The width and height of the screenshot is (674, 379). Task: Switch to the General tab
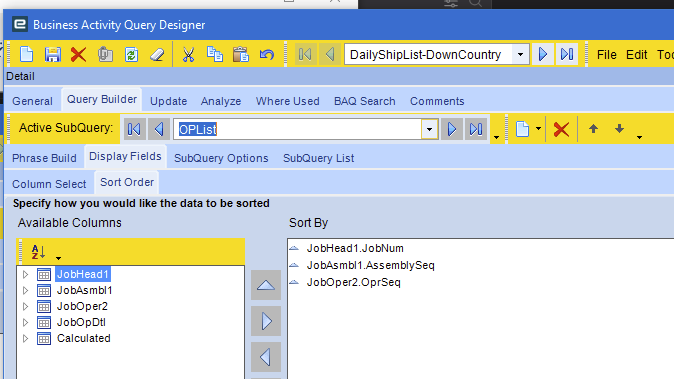coord(32,101)
